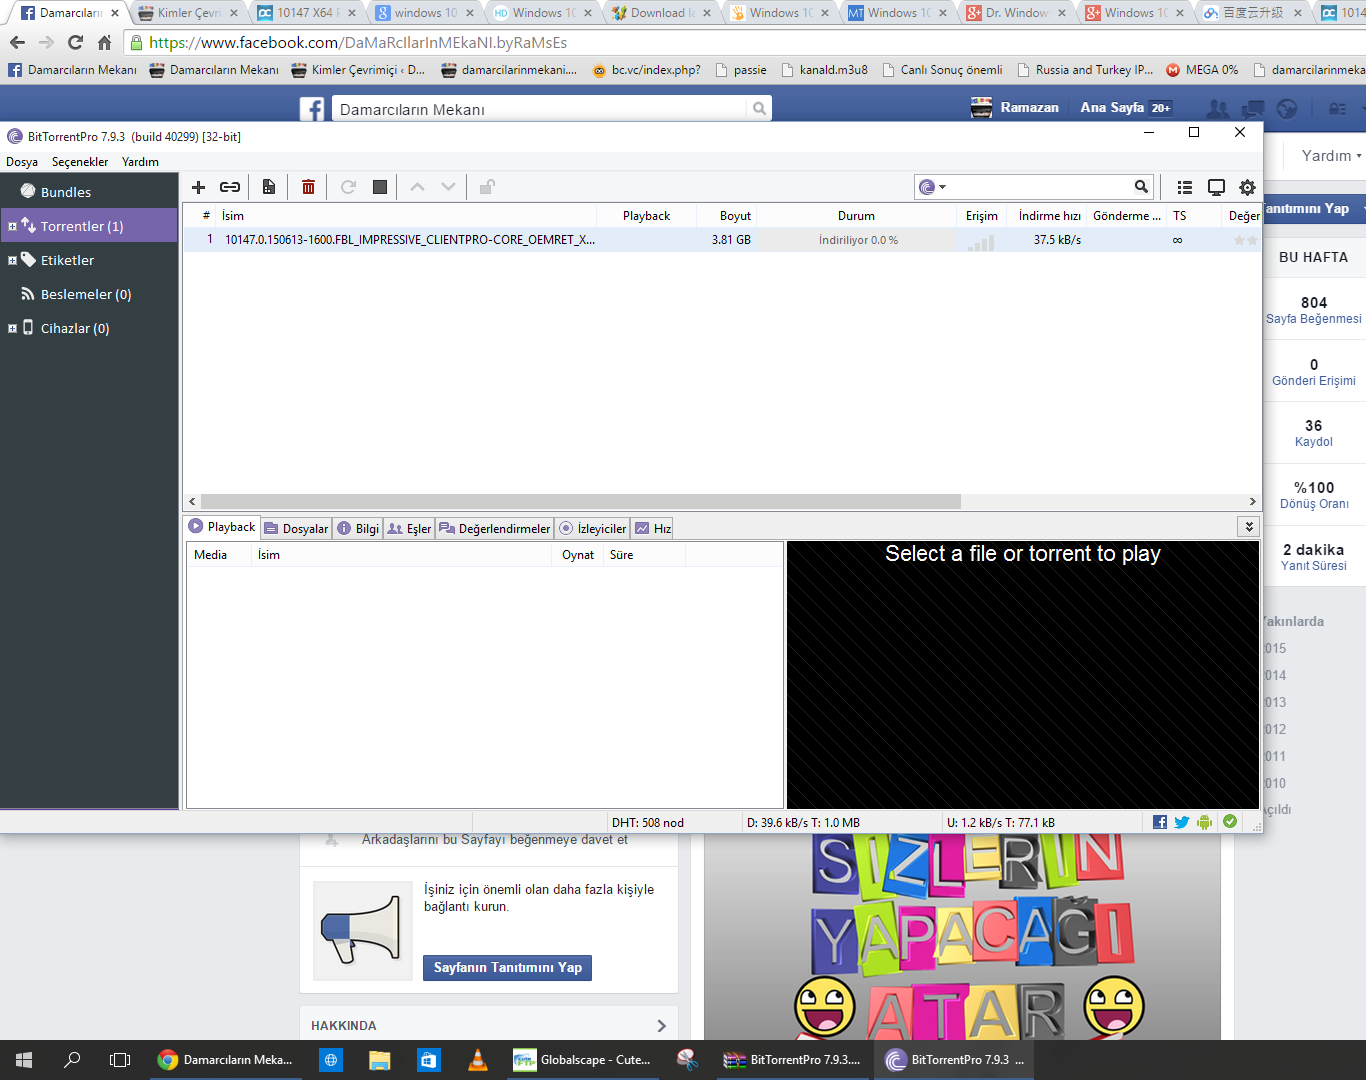Open Ramazan profile link in Facebook header
Viewport: 1366px width, 1080px height.
tap(1015, 108)
